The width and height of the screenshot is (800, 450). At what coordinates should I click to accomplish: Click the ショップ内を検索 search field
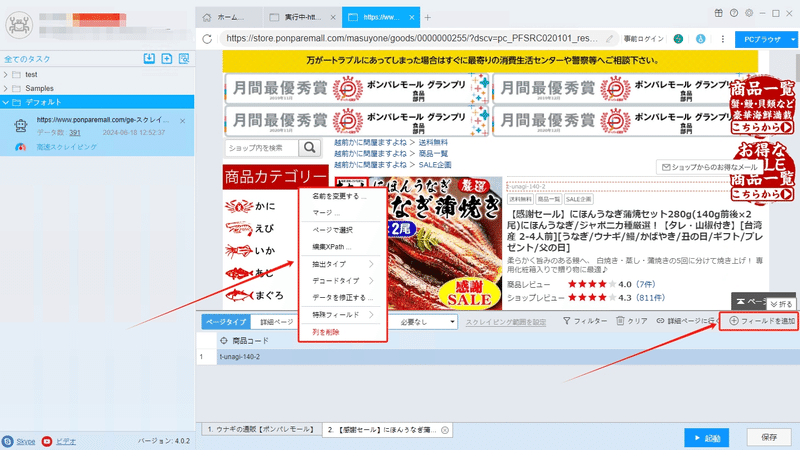point(261,147)
